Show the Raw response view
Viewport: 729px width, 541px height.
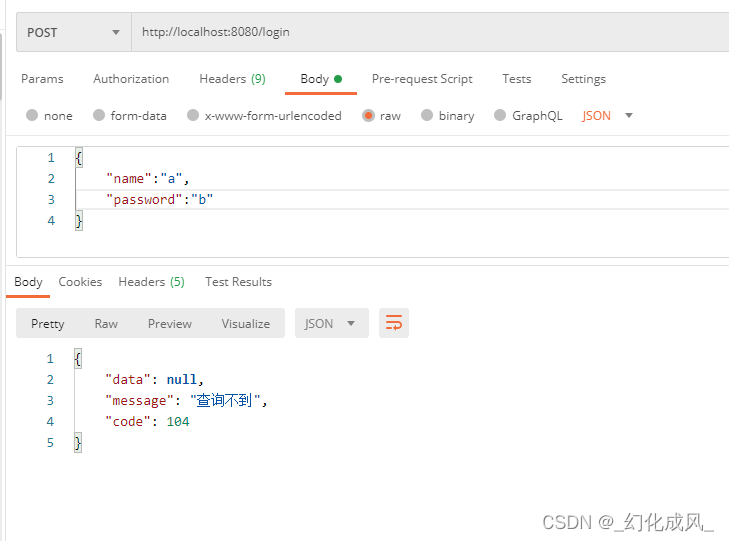pos(106,323)
